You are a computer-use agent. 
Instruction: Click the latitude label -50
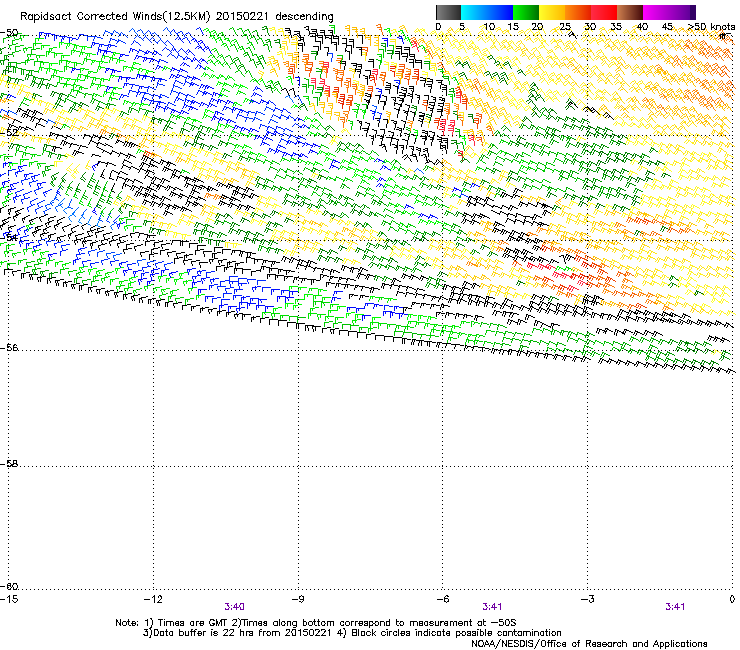point(9,33)
